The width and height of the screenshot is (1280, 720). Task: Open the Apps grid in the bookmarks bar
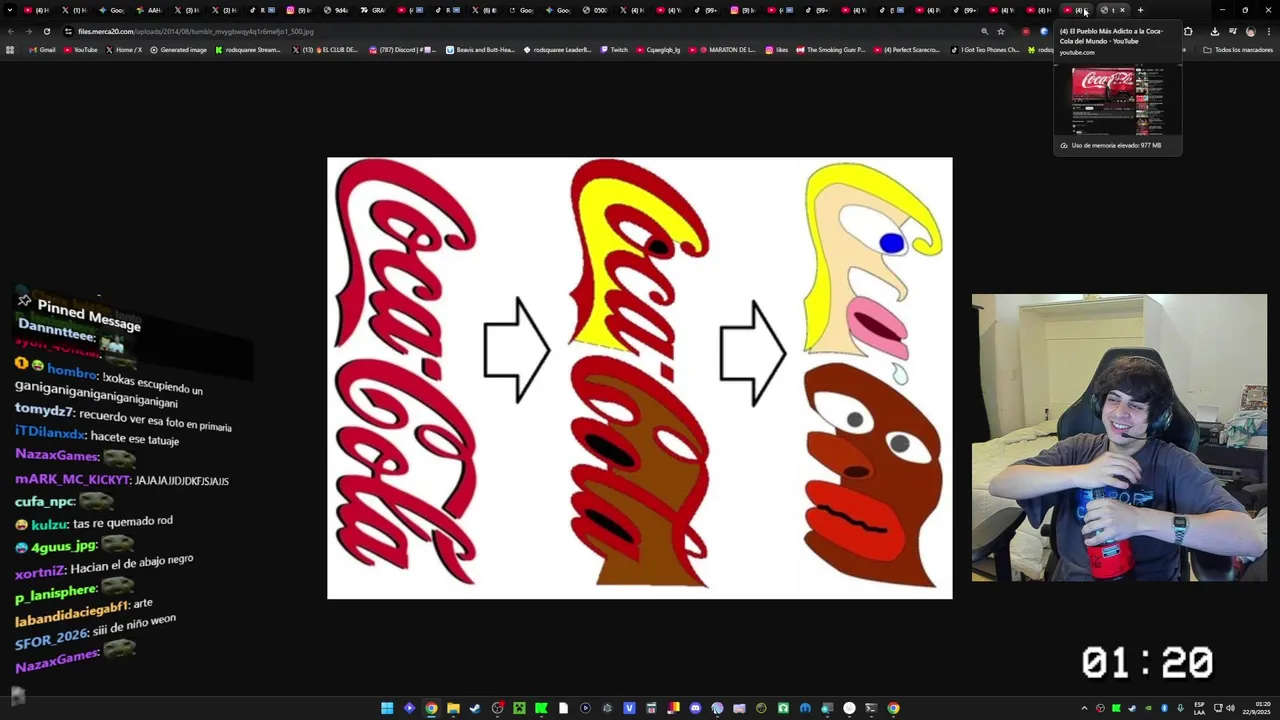pos(10,50)
